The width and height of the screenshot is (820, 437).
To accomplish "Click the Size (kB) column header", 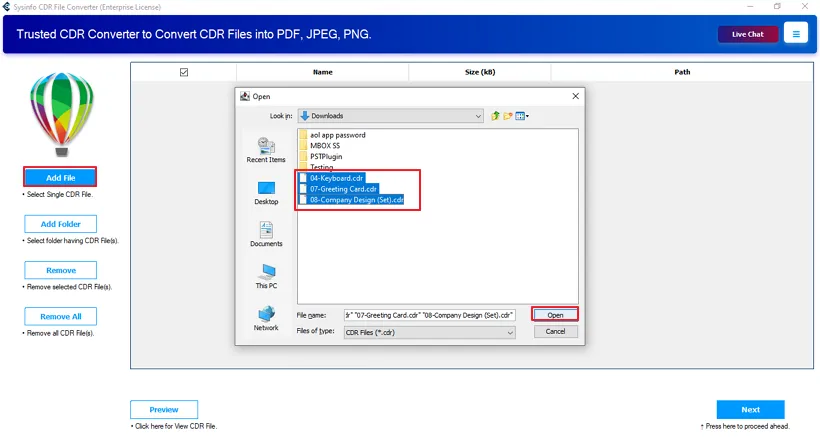I will pos(480,72).
